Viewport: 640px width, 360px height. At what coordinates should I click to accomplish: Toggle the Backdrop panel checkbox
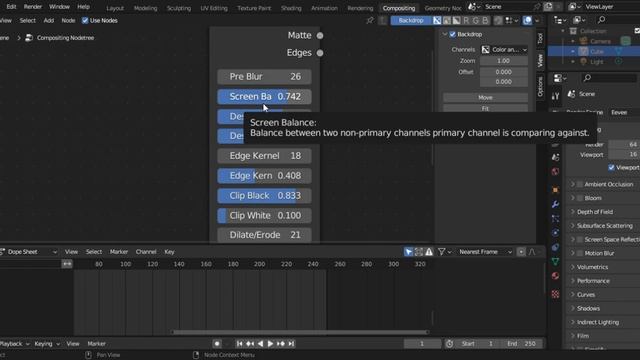click(452, 34)
